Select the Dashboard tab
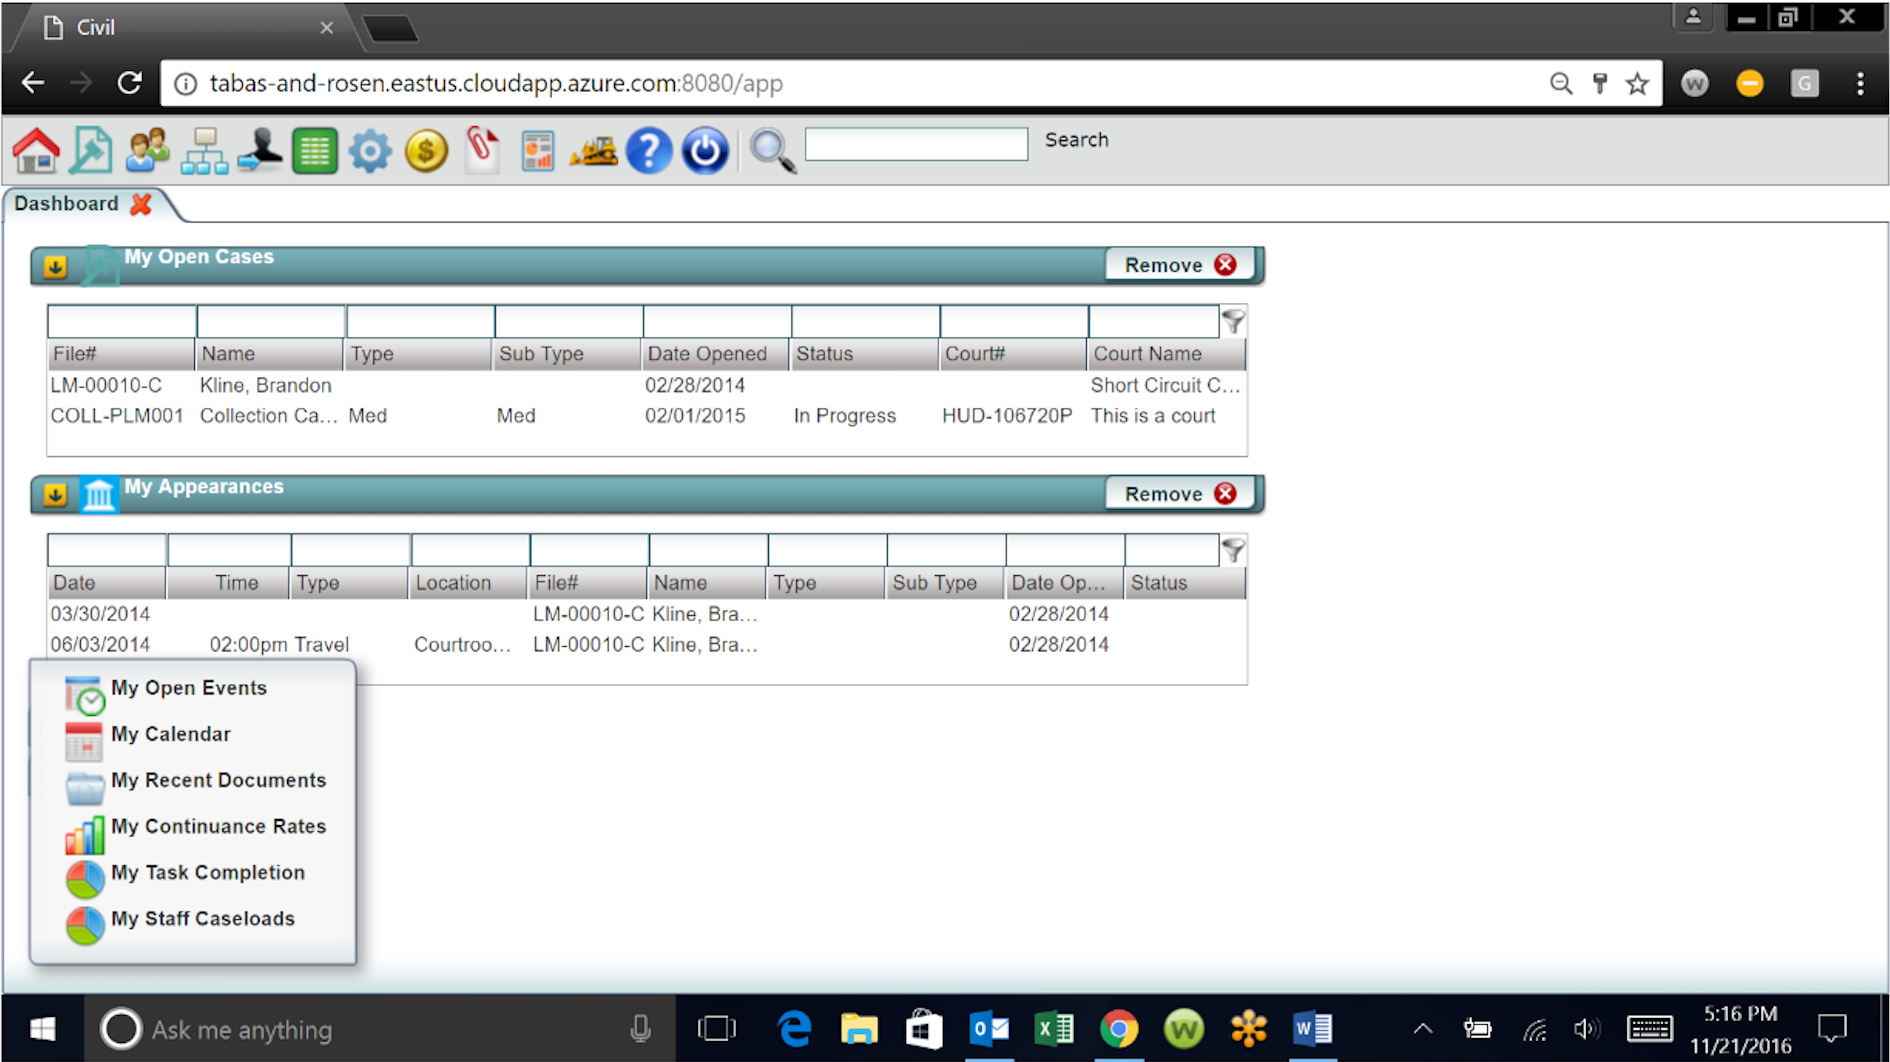 click(65, 203)
